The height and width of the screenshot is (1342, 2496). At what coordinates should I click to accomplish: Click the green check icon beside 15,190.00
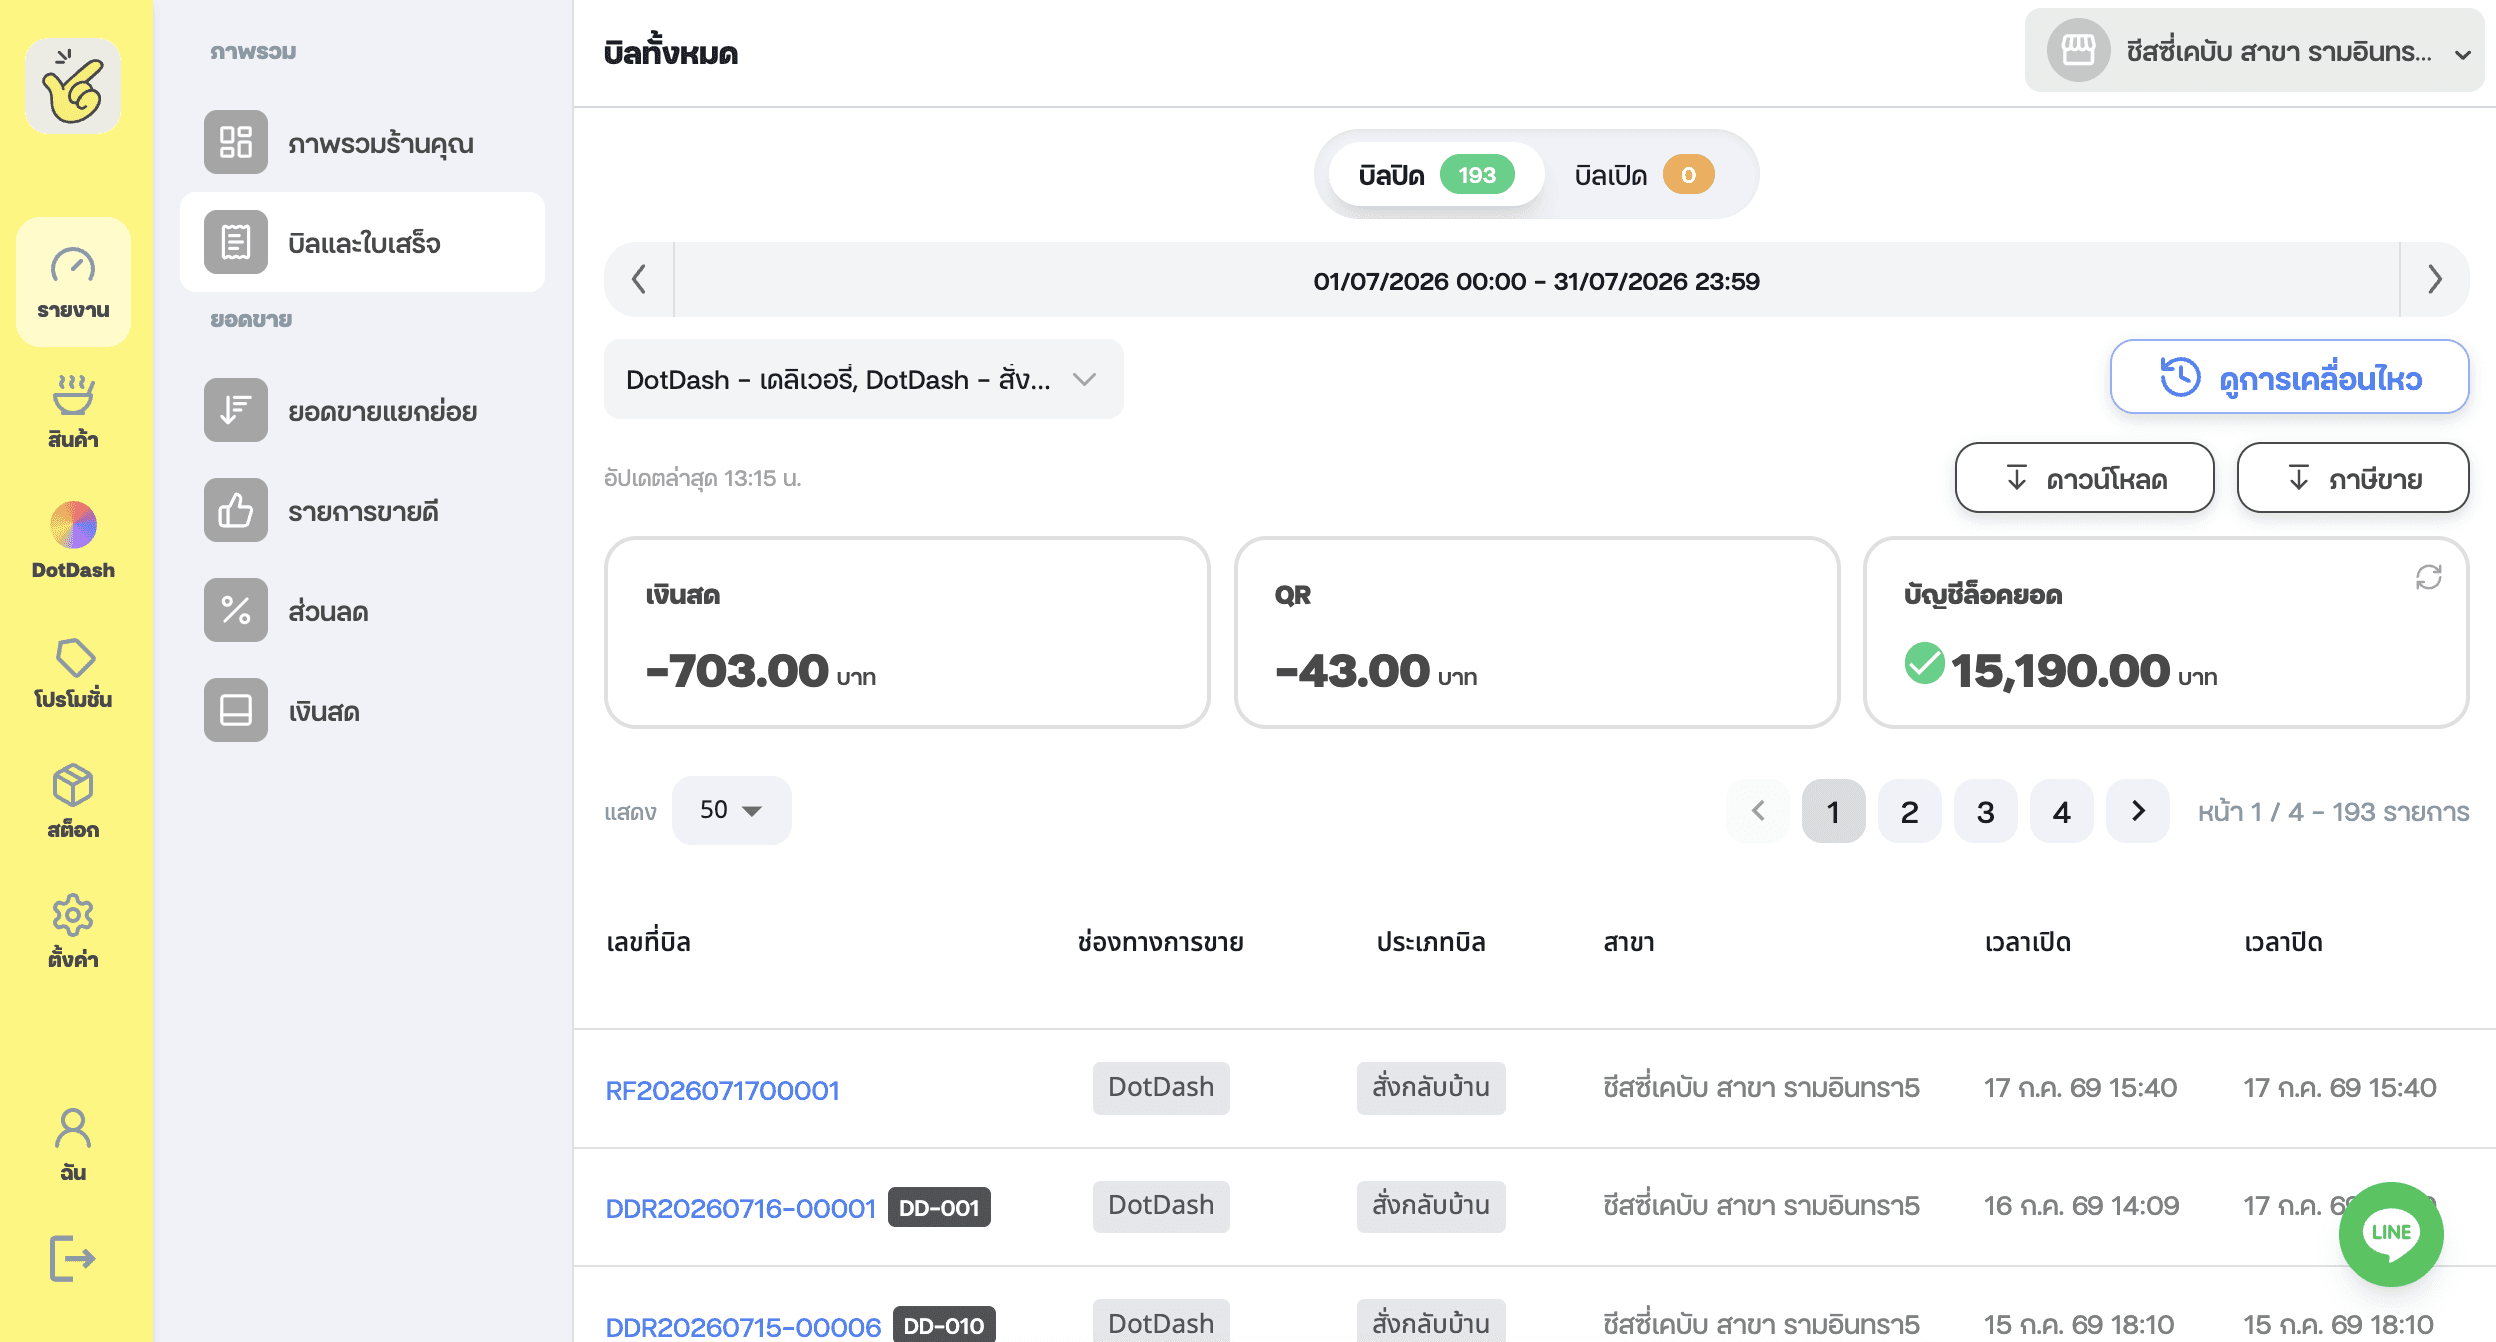pyautogui.click(x=1924, y=664)
